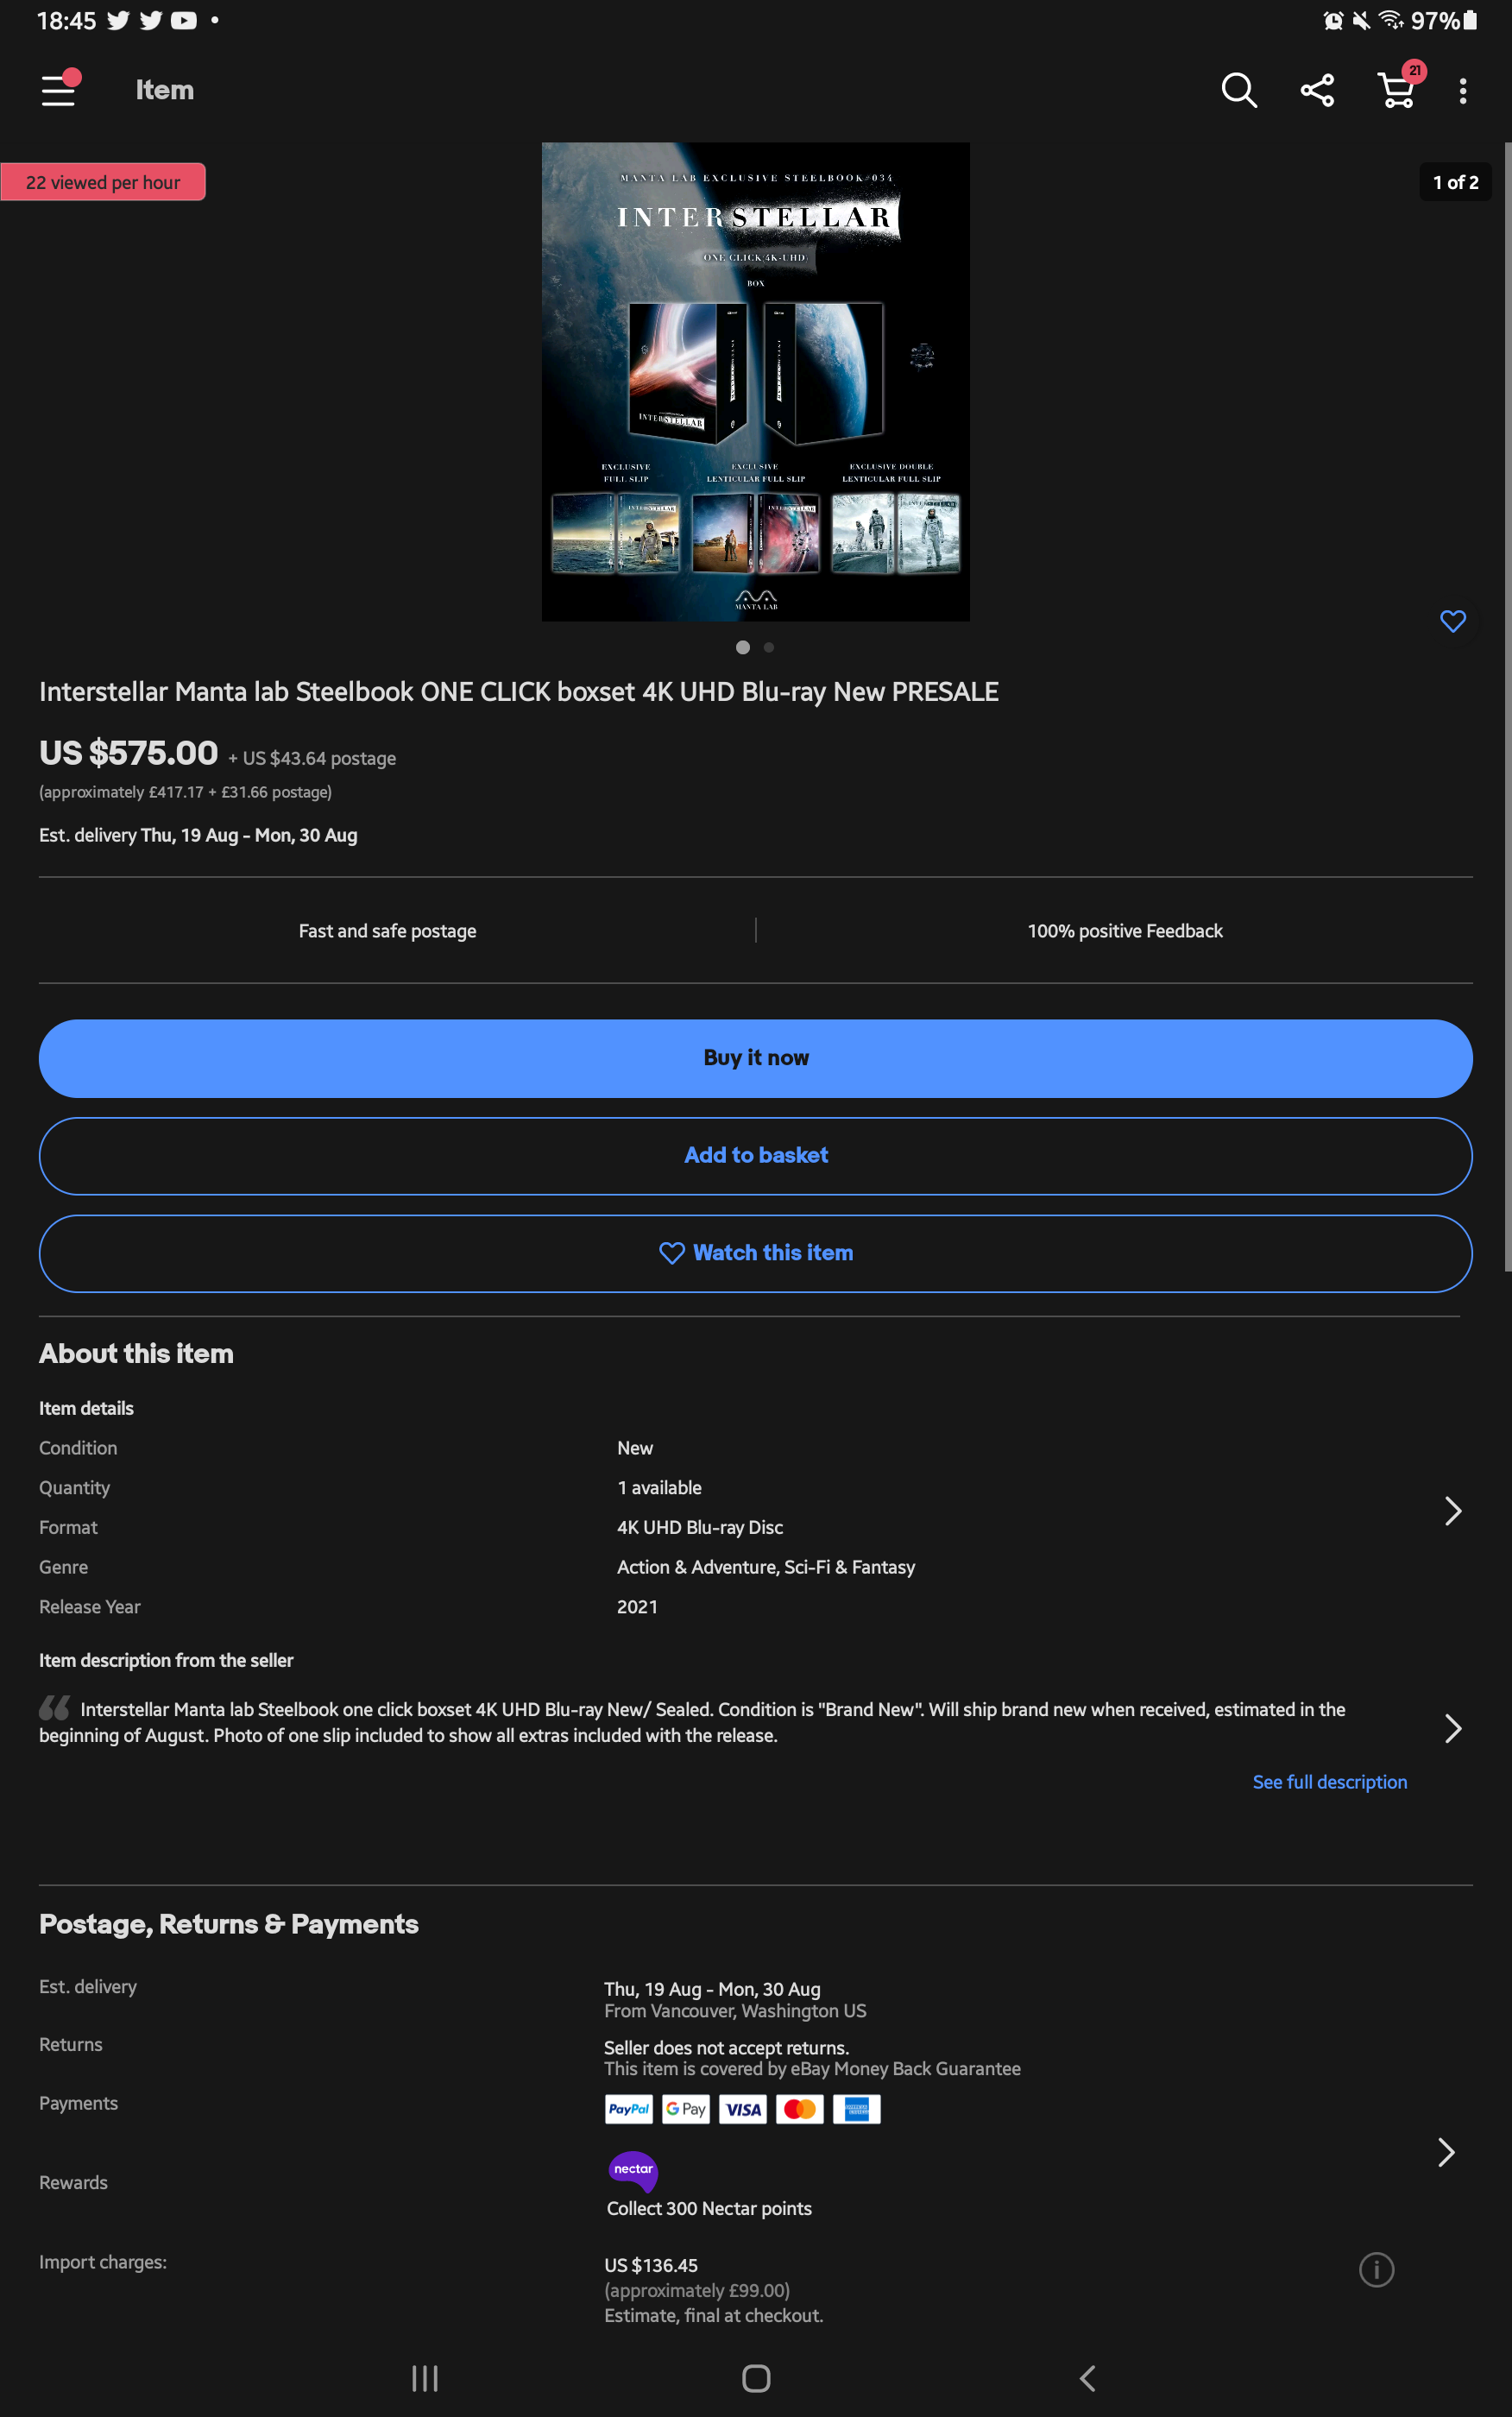Image resolution: width=1512 pixels, height=2417 pixels.
Task: Tap the Collect 300 Nectar points text
Action: [x=709, y=2208]
